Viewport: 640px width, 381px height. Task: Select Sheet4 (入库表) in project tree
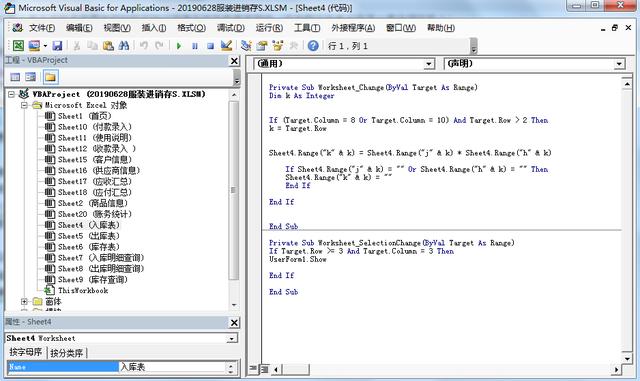[x=82, y=225]
